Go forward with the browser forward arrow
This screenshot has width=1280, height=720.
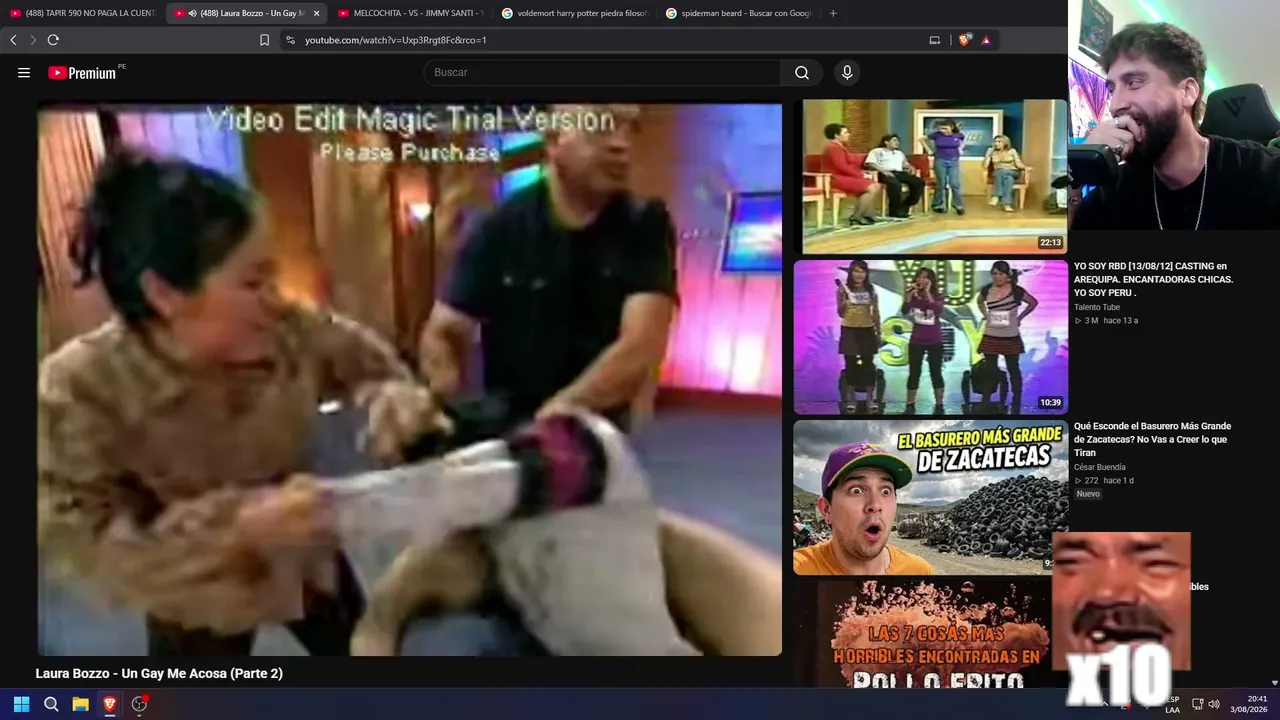tap(33, 40)
